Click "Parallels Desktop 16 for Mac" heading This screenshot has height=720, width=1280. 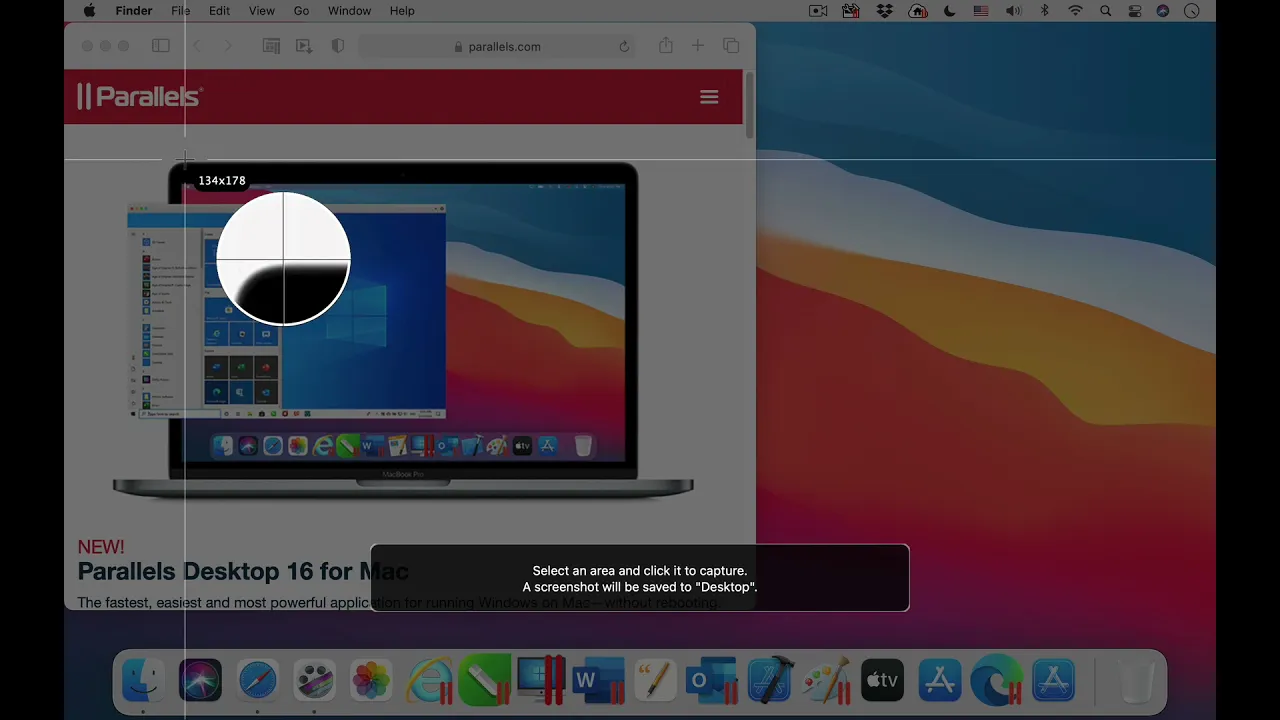pyautogui.click(x=243, y=572)
